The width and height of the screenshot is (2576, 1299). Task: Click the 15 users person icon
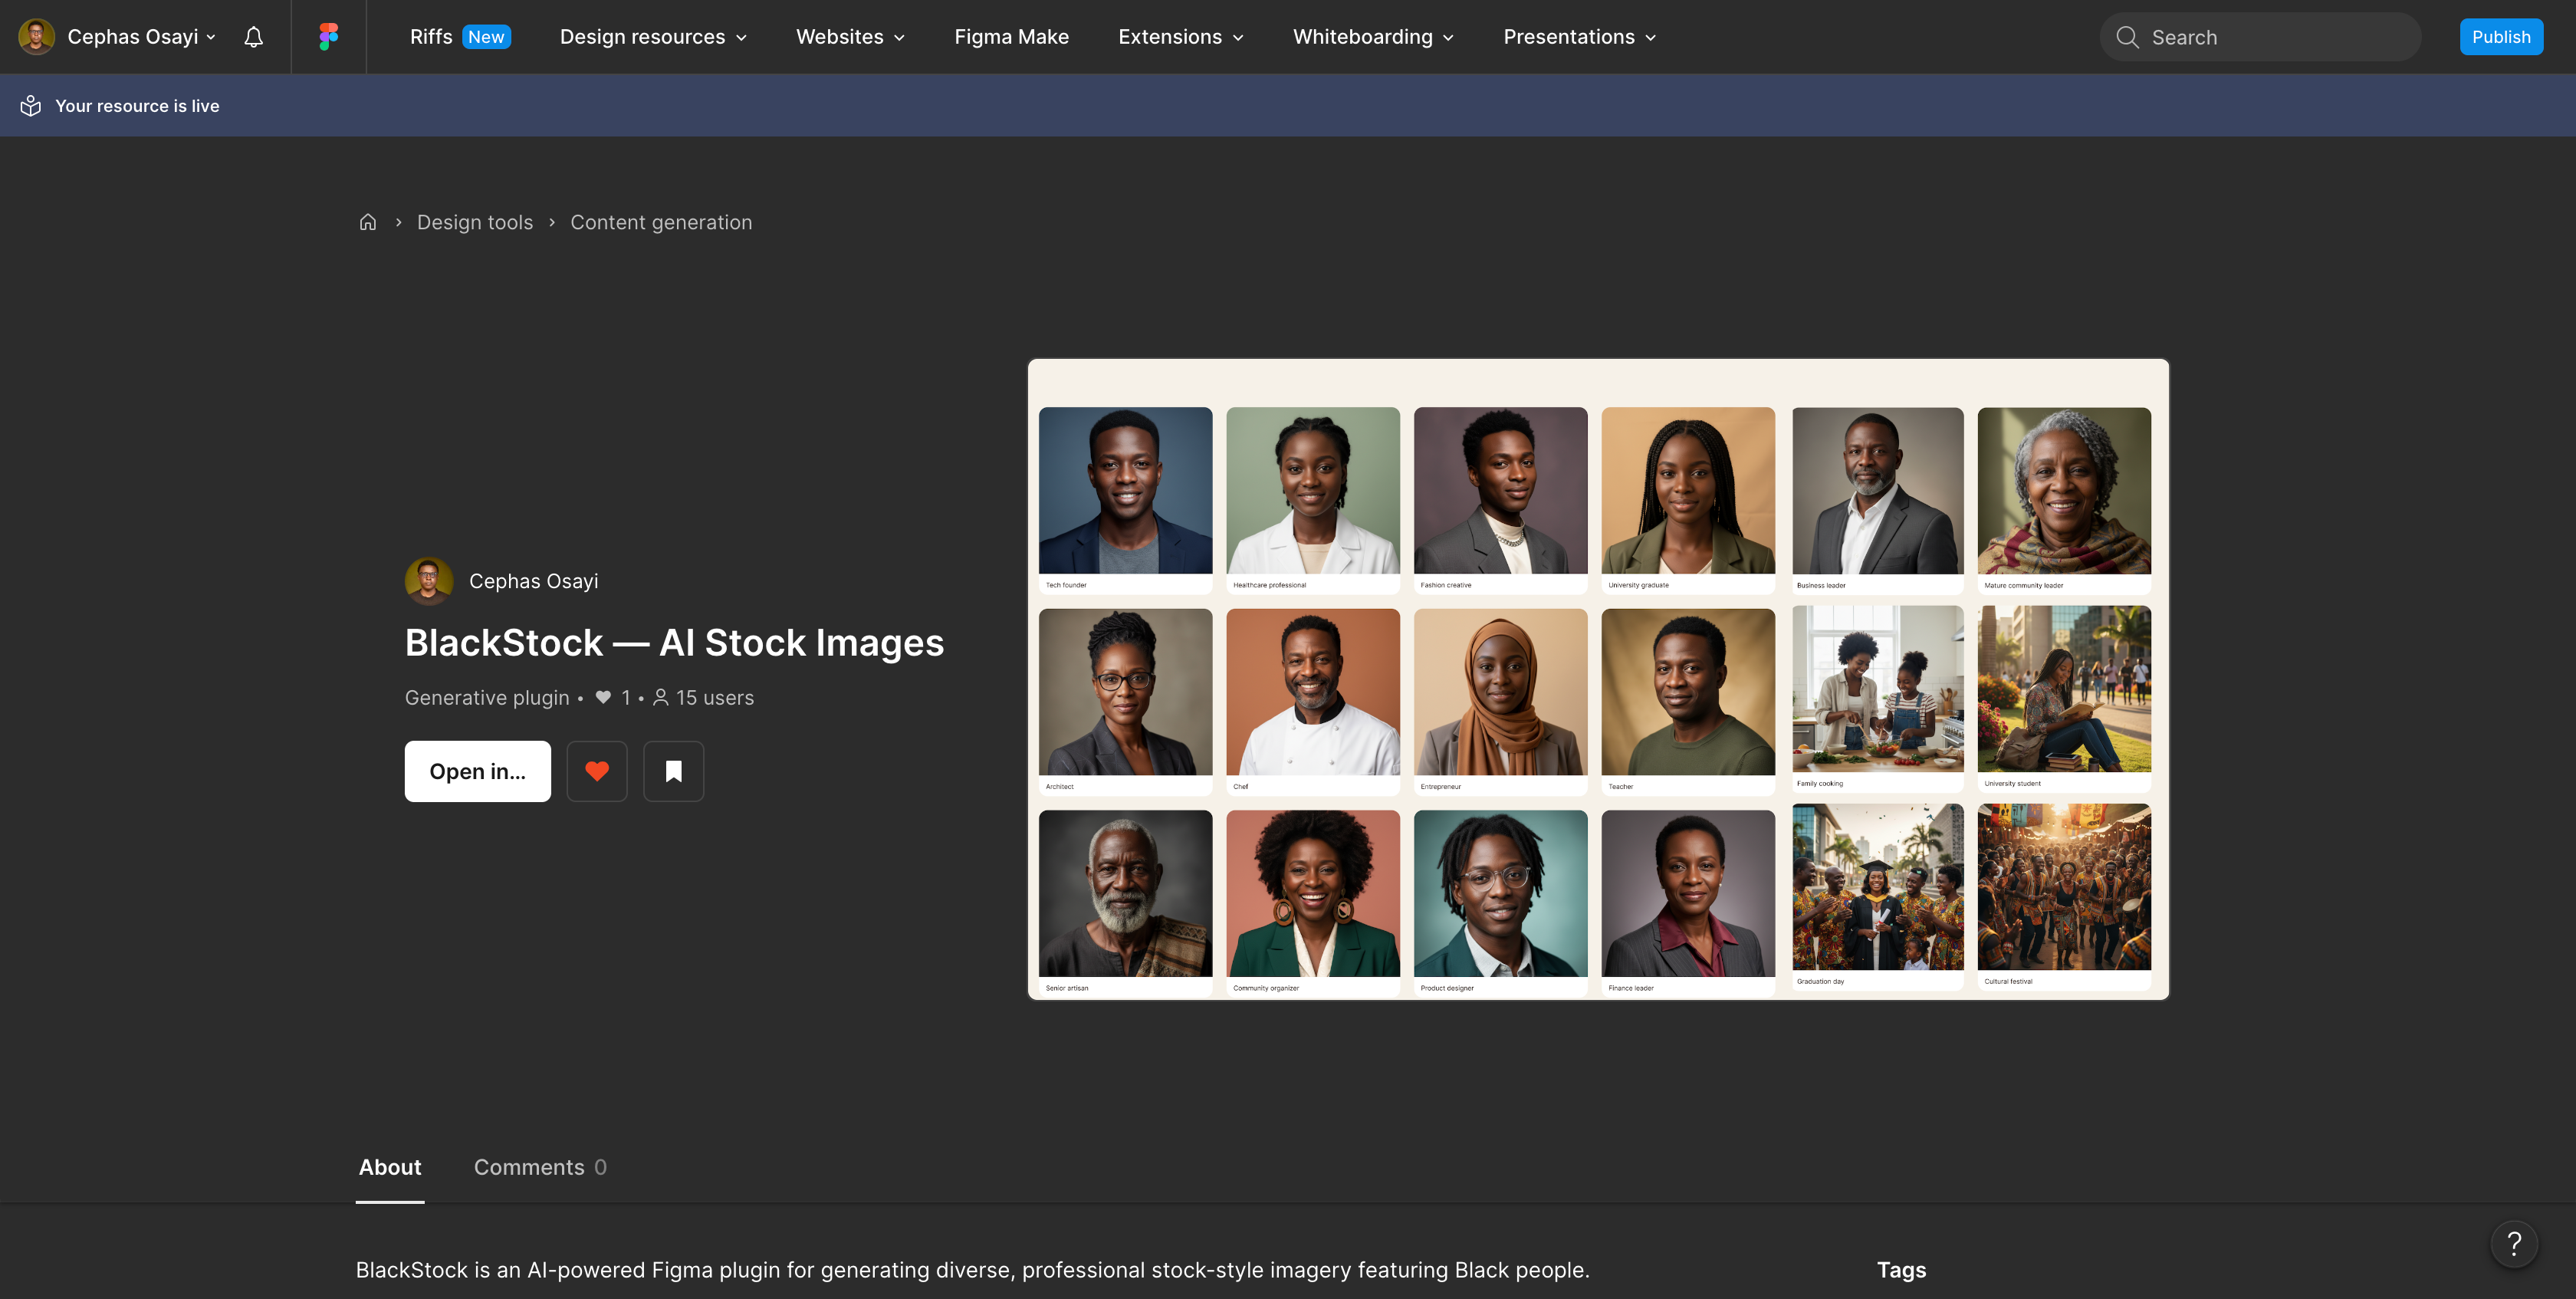660,697
